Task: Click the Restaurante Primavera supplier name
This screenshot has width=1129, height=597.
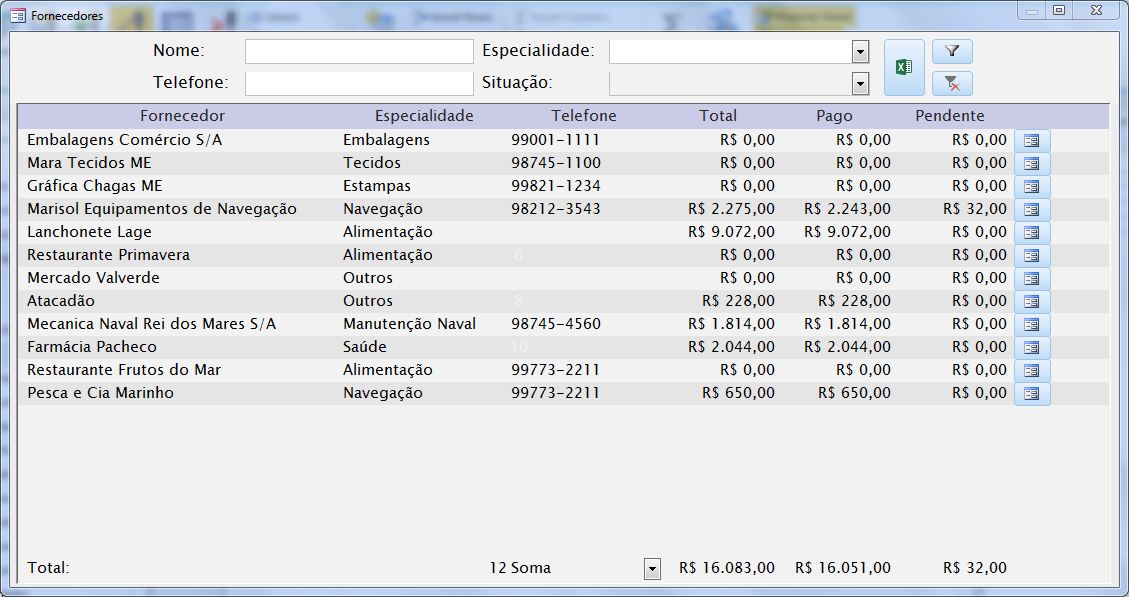Action: pos(108,255)
